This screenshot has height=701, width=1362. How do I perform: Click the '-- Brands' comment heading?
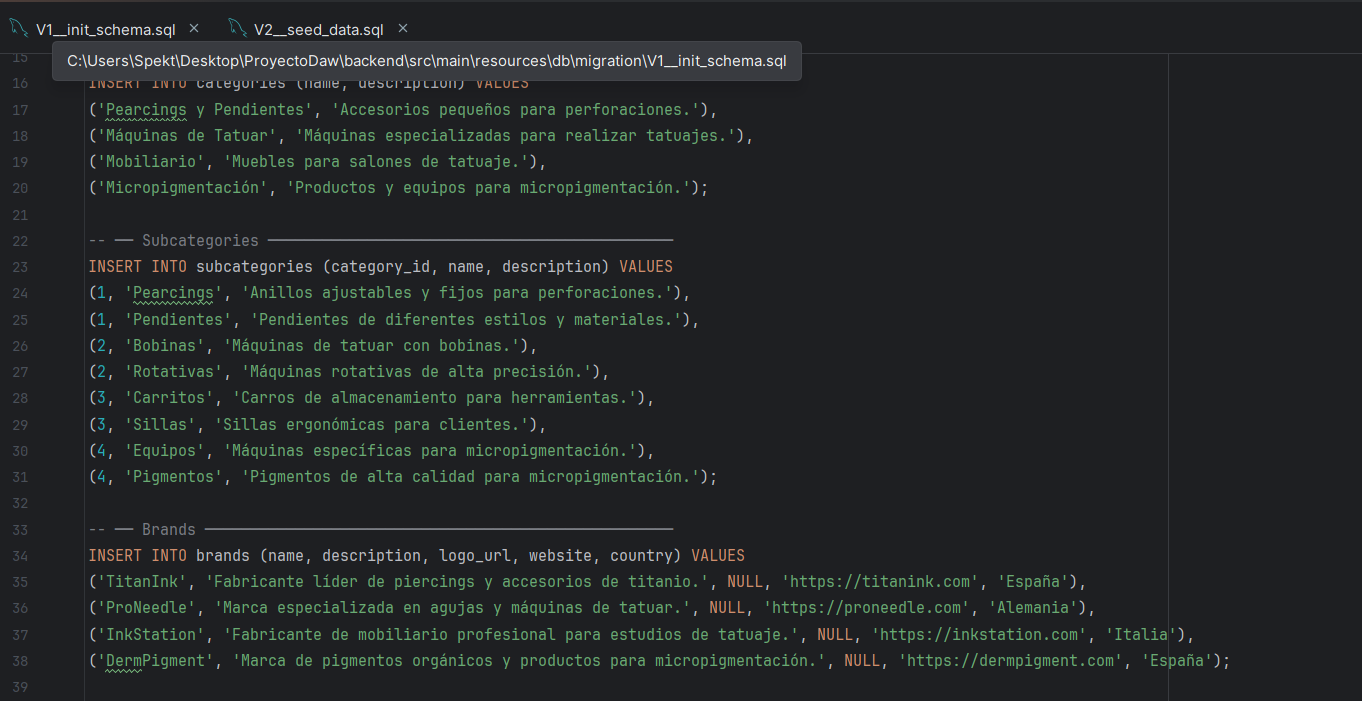coord(142,529)
